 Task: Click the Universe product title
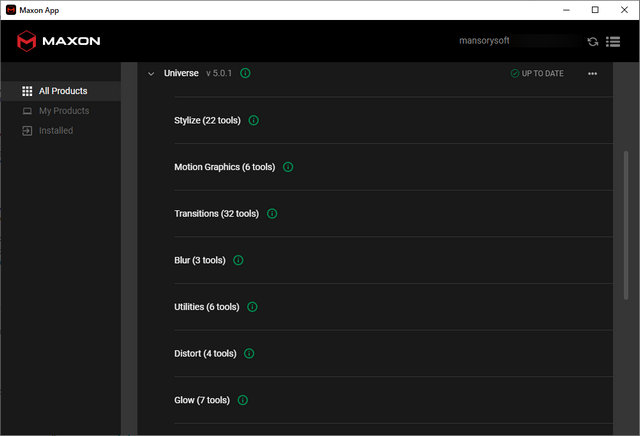click(181, 73)
